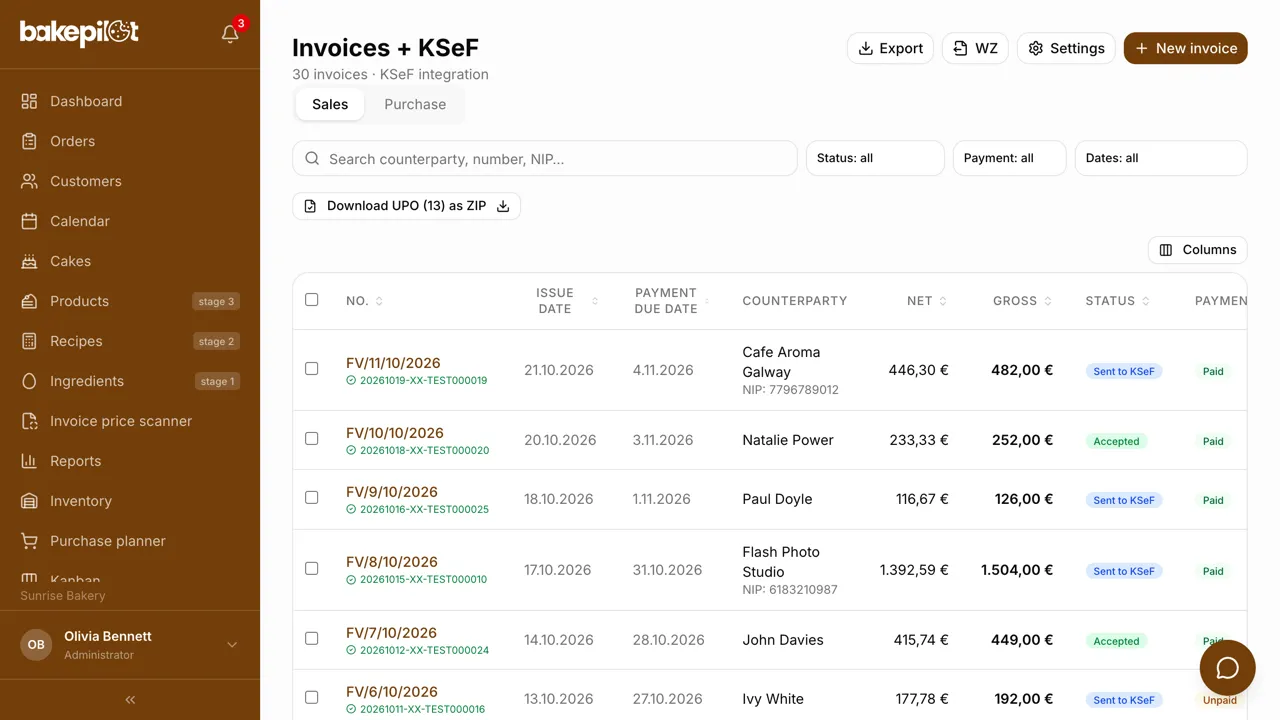The width and height of the screenshot is (1280, 720).
Task: Open the Dates: all filter dropdown
Action: (x=1161, y=158)
